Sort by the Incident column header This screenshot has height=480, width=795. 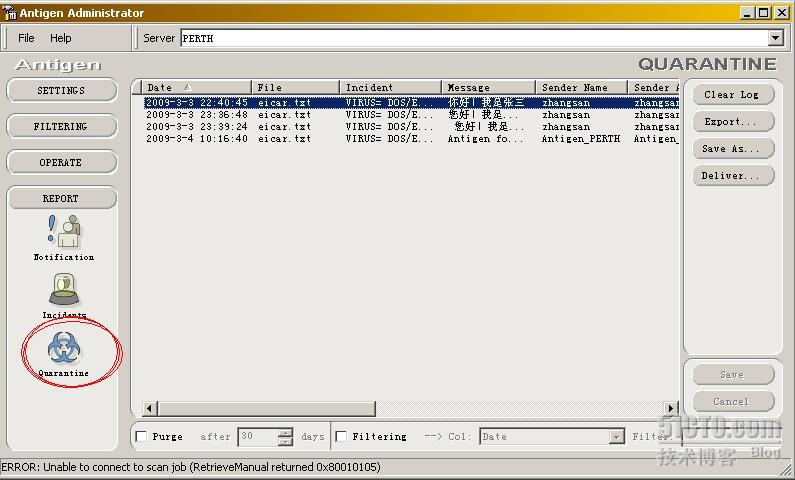pyautogui.click(x=391, y=87)
